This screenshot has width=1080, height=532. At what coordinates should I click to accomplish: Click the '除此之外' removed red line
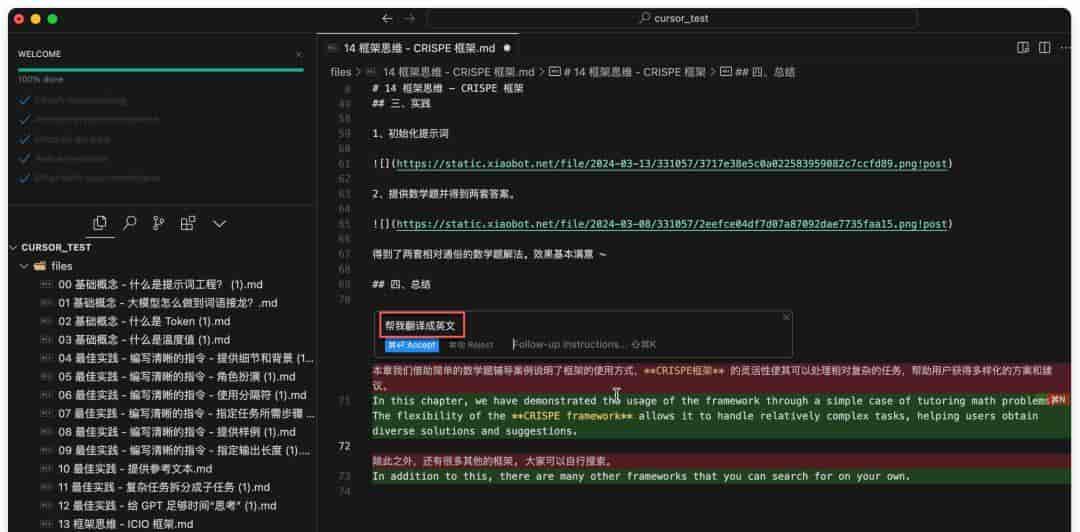tap(492, 461)
